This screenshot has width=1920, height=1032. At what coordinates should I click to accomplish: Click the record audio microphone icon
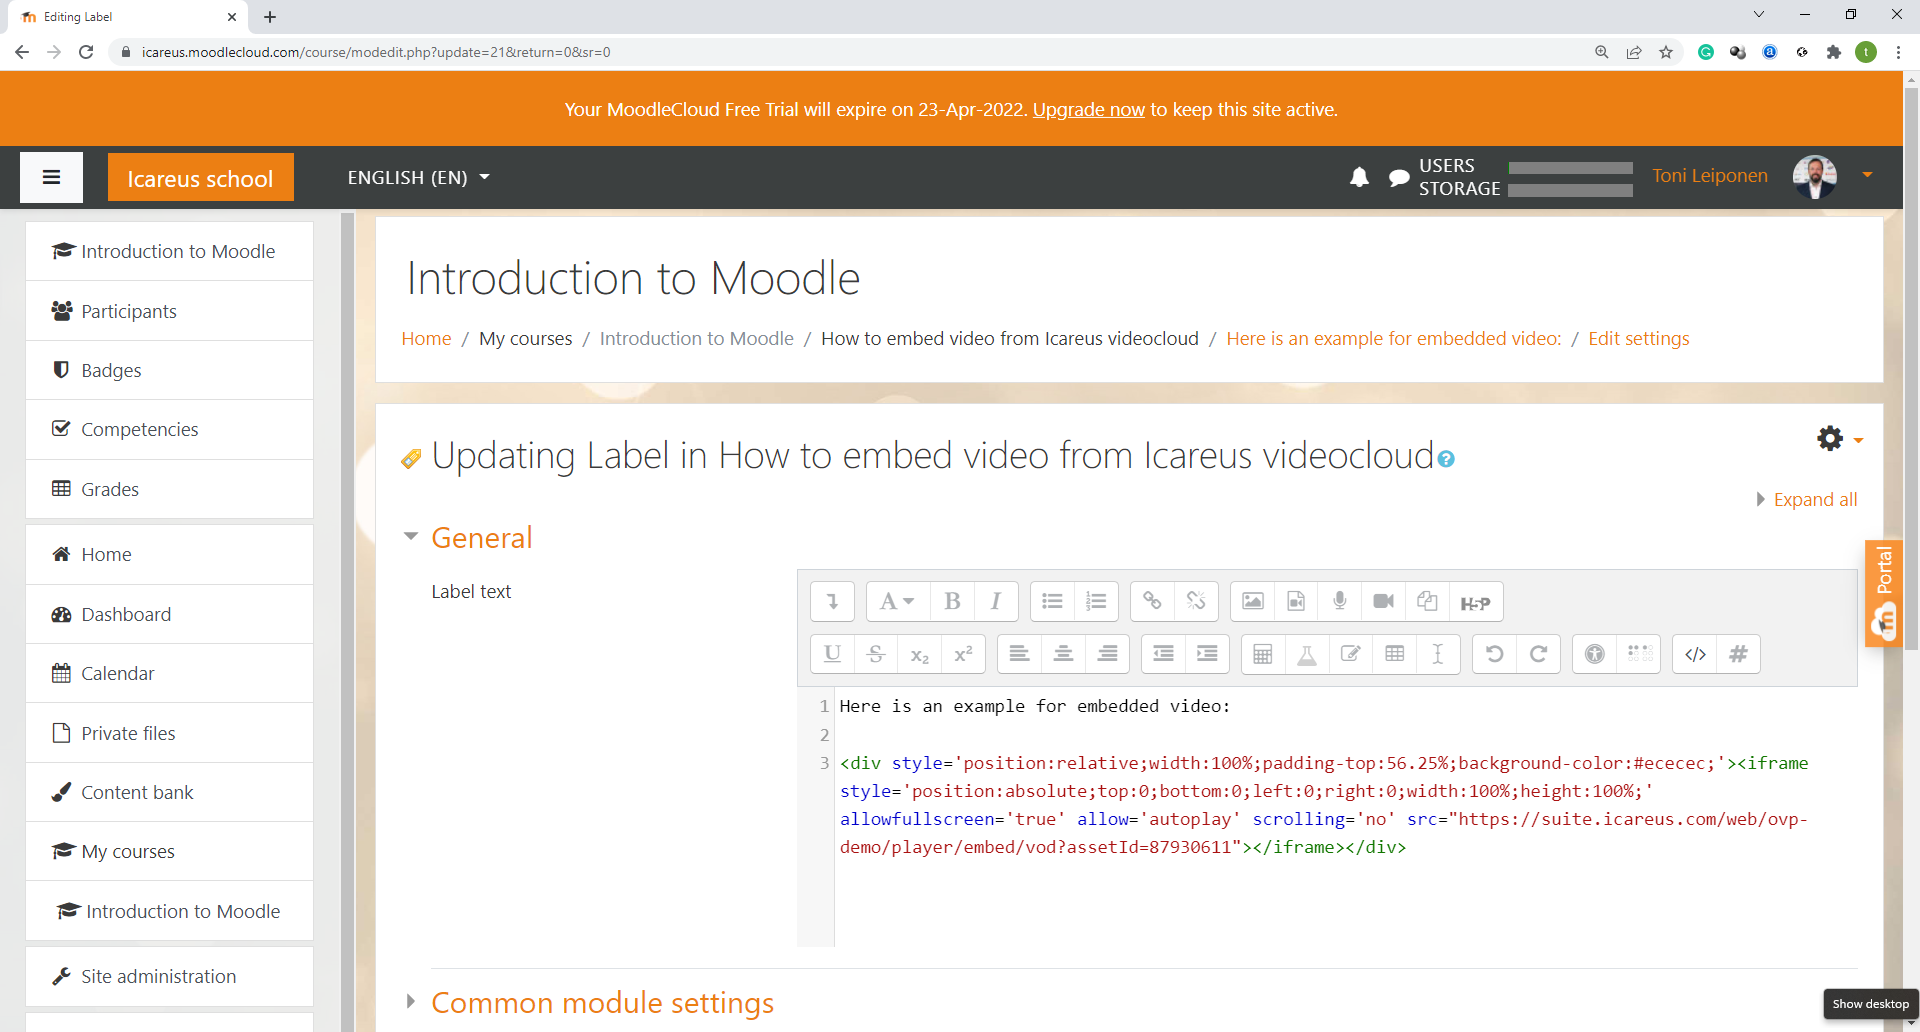click(1340, 601)
